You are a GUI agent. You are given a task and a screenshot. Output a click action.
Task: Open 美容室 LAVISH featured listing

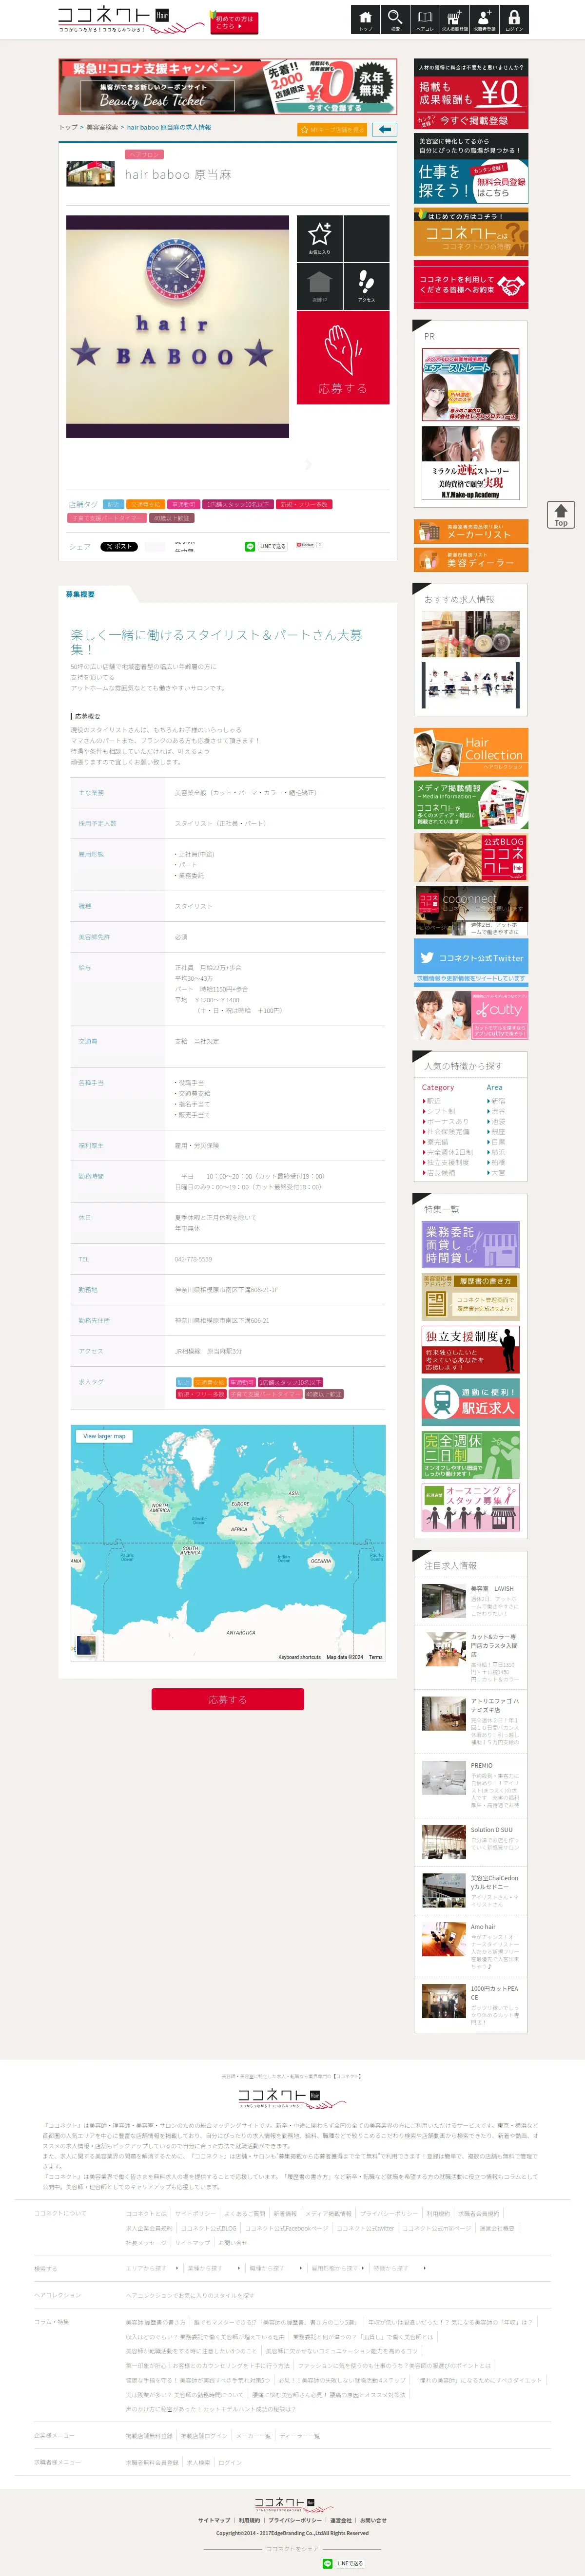click(x=471, y=1601)
